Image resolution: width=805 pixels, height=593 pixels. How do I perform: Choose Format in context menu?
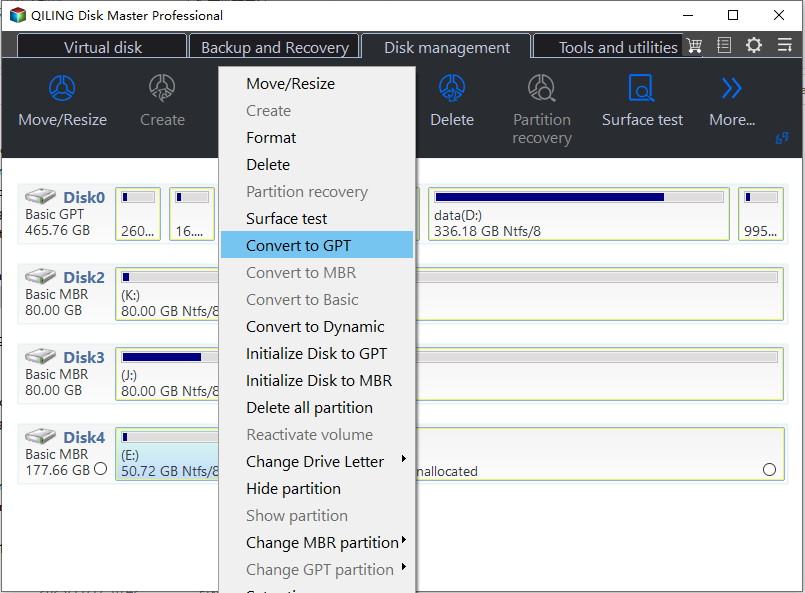[x=317, y=138]
